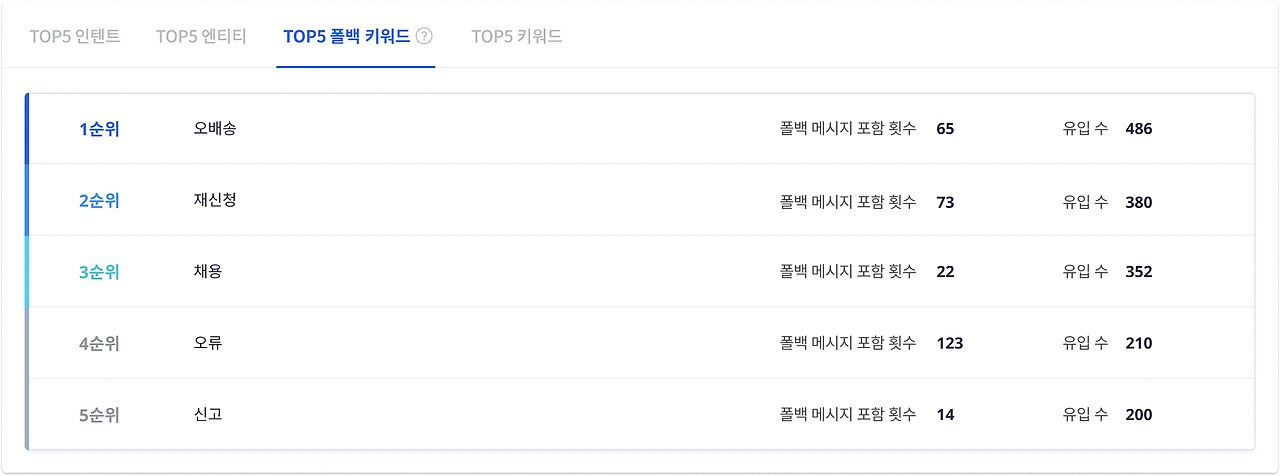Click fallback message count 73
This screenshot has width=1280, height=476.
click(x=945, y=202)
